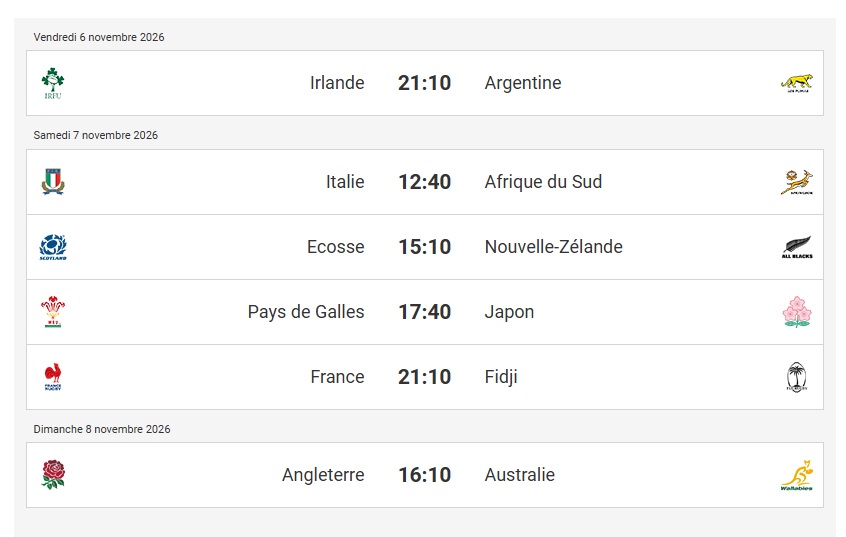Image resolution: width=846 pixels, height=537 pixels.
Task: Open the Nouvelle-Zélande team name link
Action: pos(554,247)
